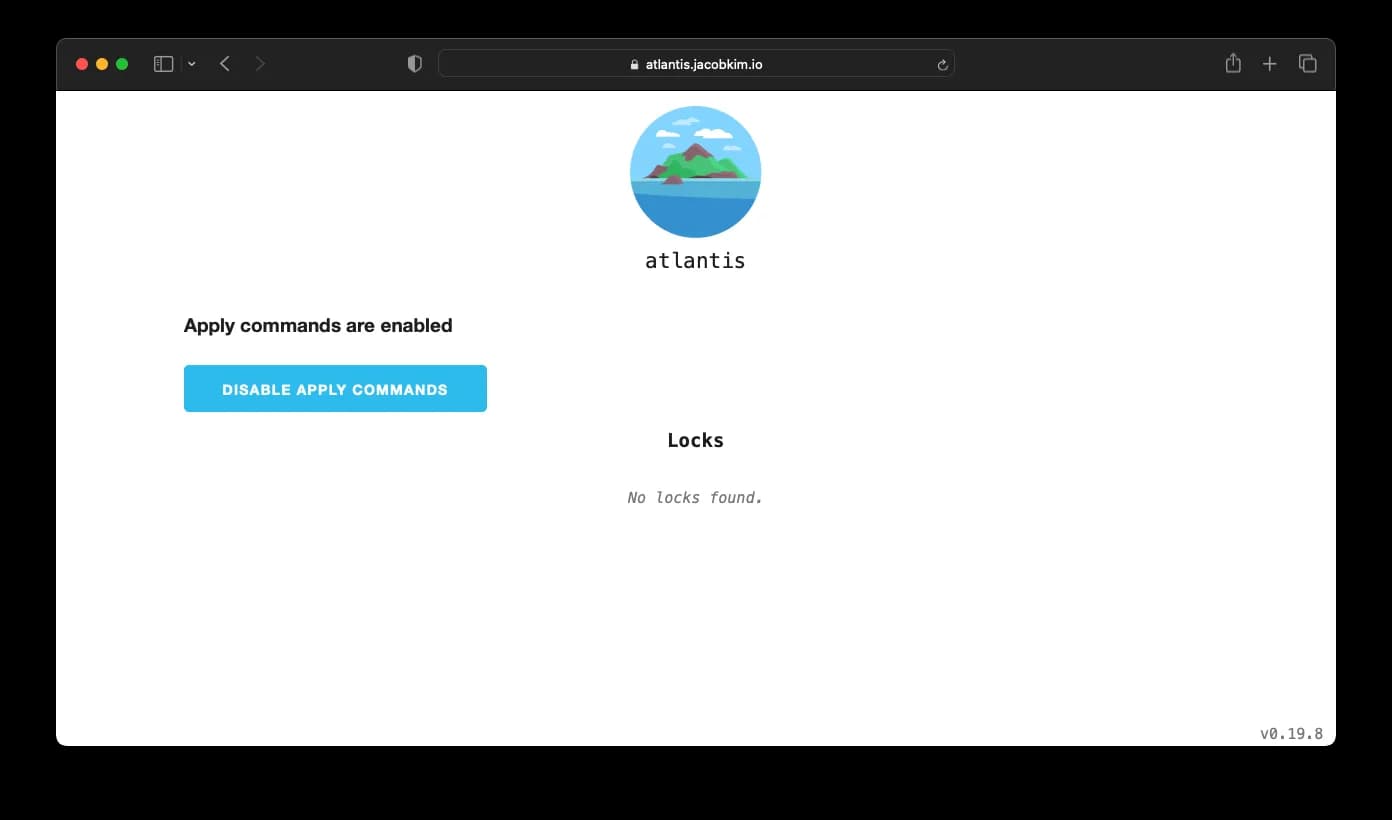
Task: Open the Share sheet icon
Action: pyautogui.click(x=1233, y=62)
